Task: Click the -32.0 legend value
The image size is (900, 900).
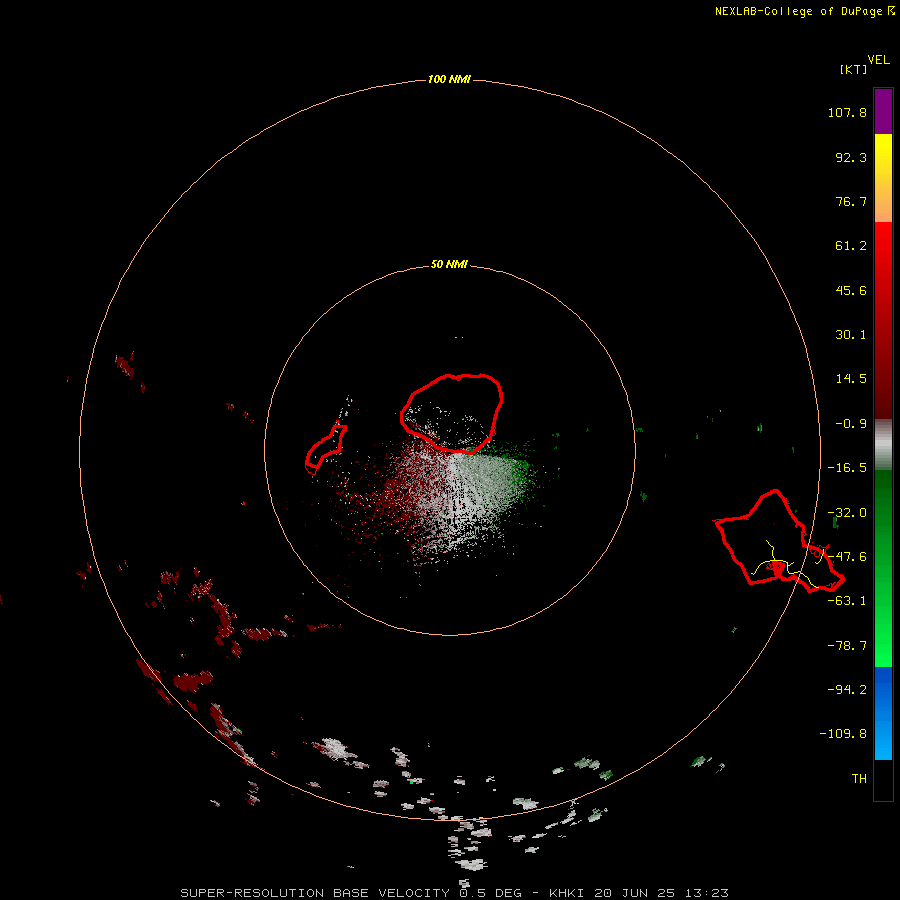Action: click(847, 513)
